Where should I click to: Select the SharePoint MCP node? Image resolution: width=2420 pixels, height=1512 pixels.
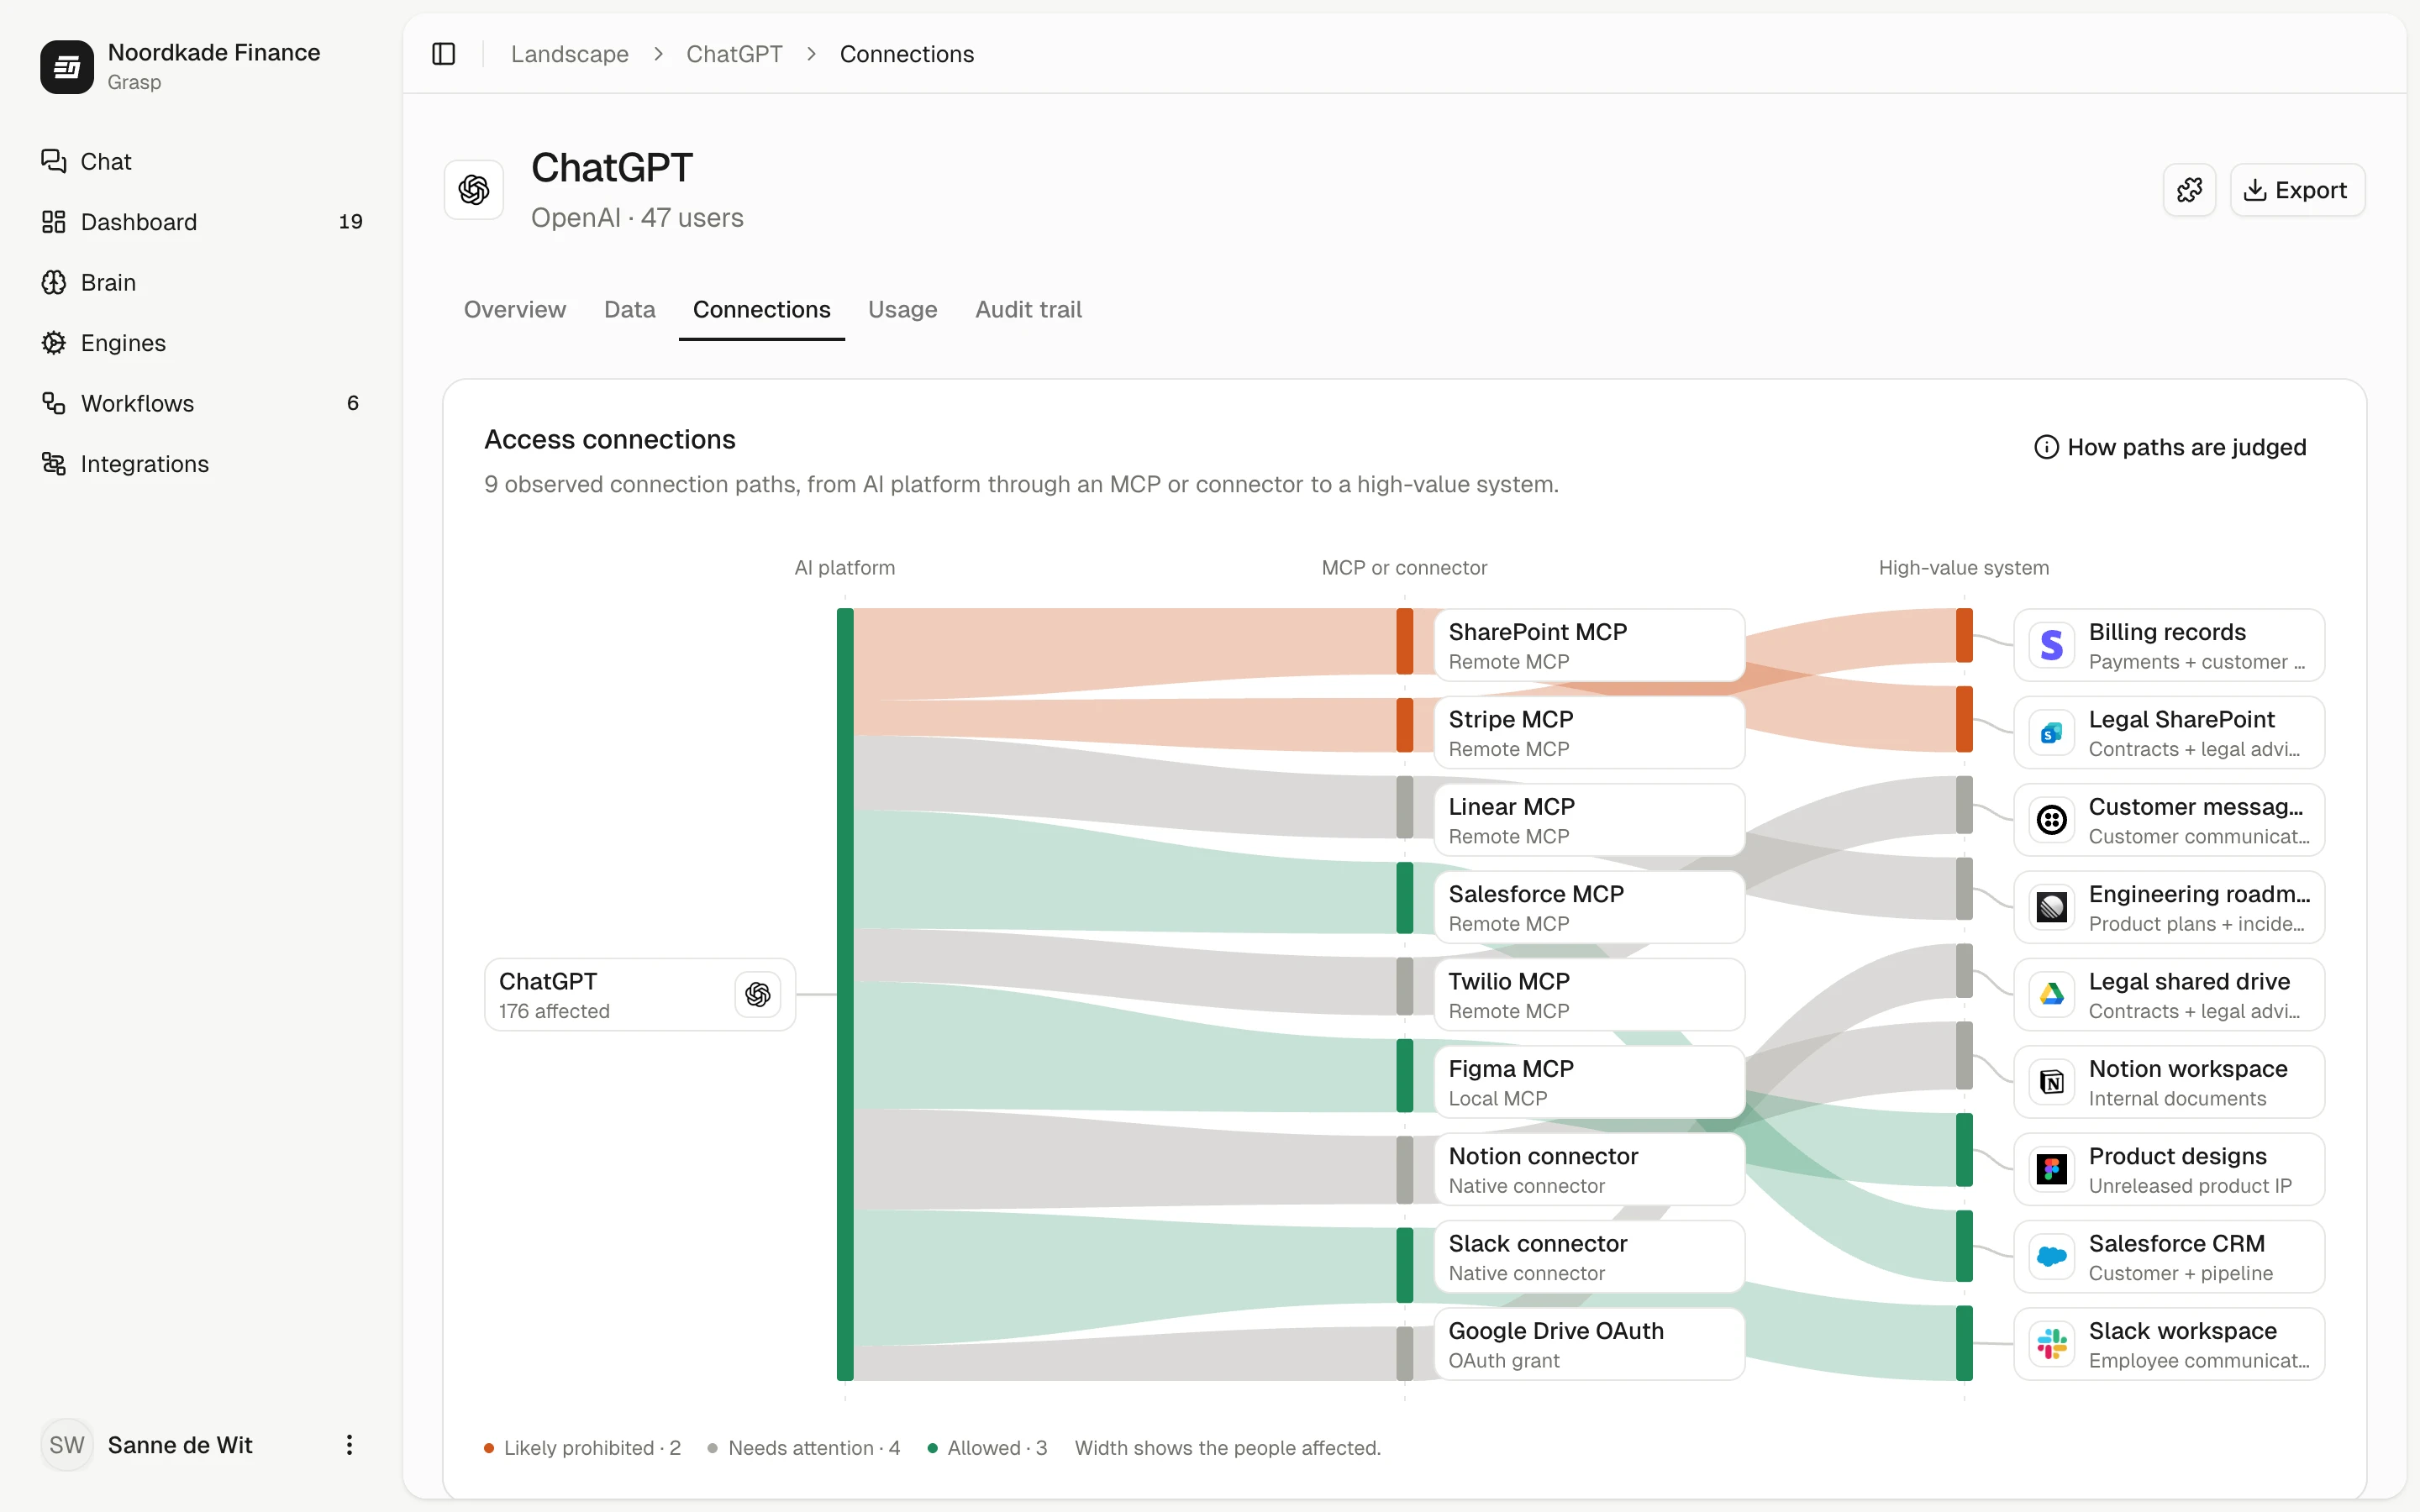pyautogui.click(x=1589, y=645)
